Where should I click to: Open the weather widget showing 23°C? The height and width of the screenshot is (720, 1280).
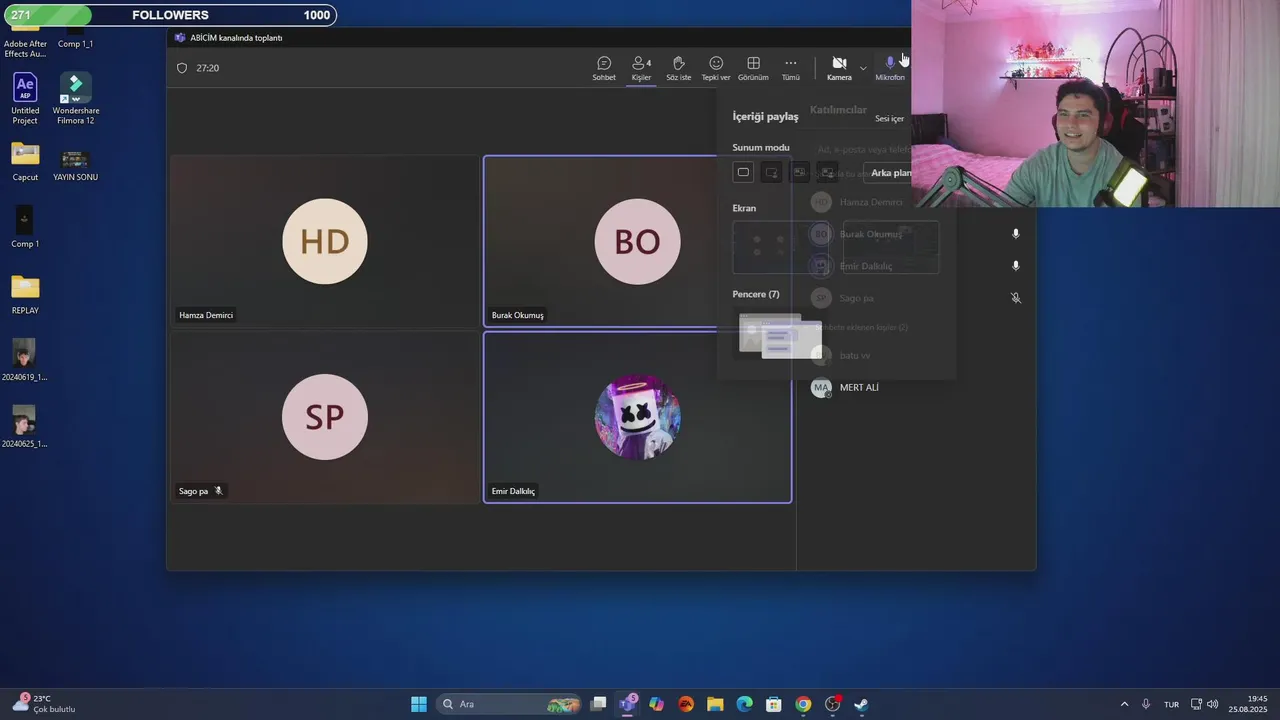pos(44,704)
